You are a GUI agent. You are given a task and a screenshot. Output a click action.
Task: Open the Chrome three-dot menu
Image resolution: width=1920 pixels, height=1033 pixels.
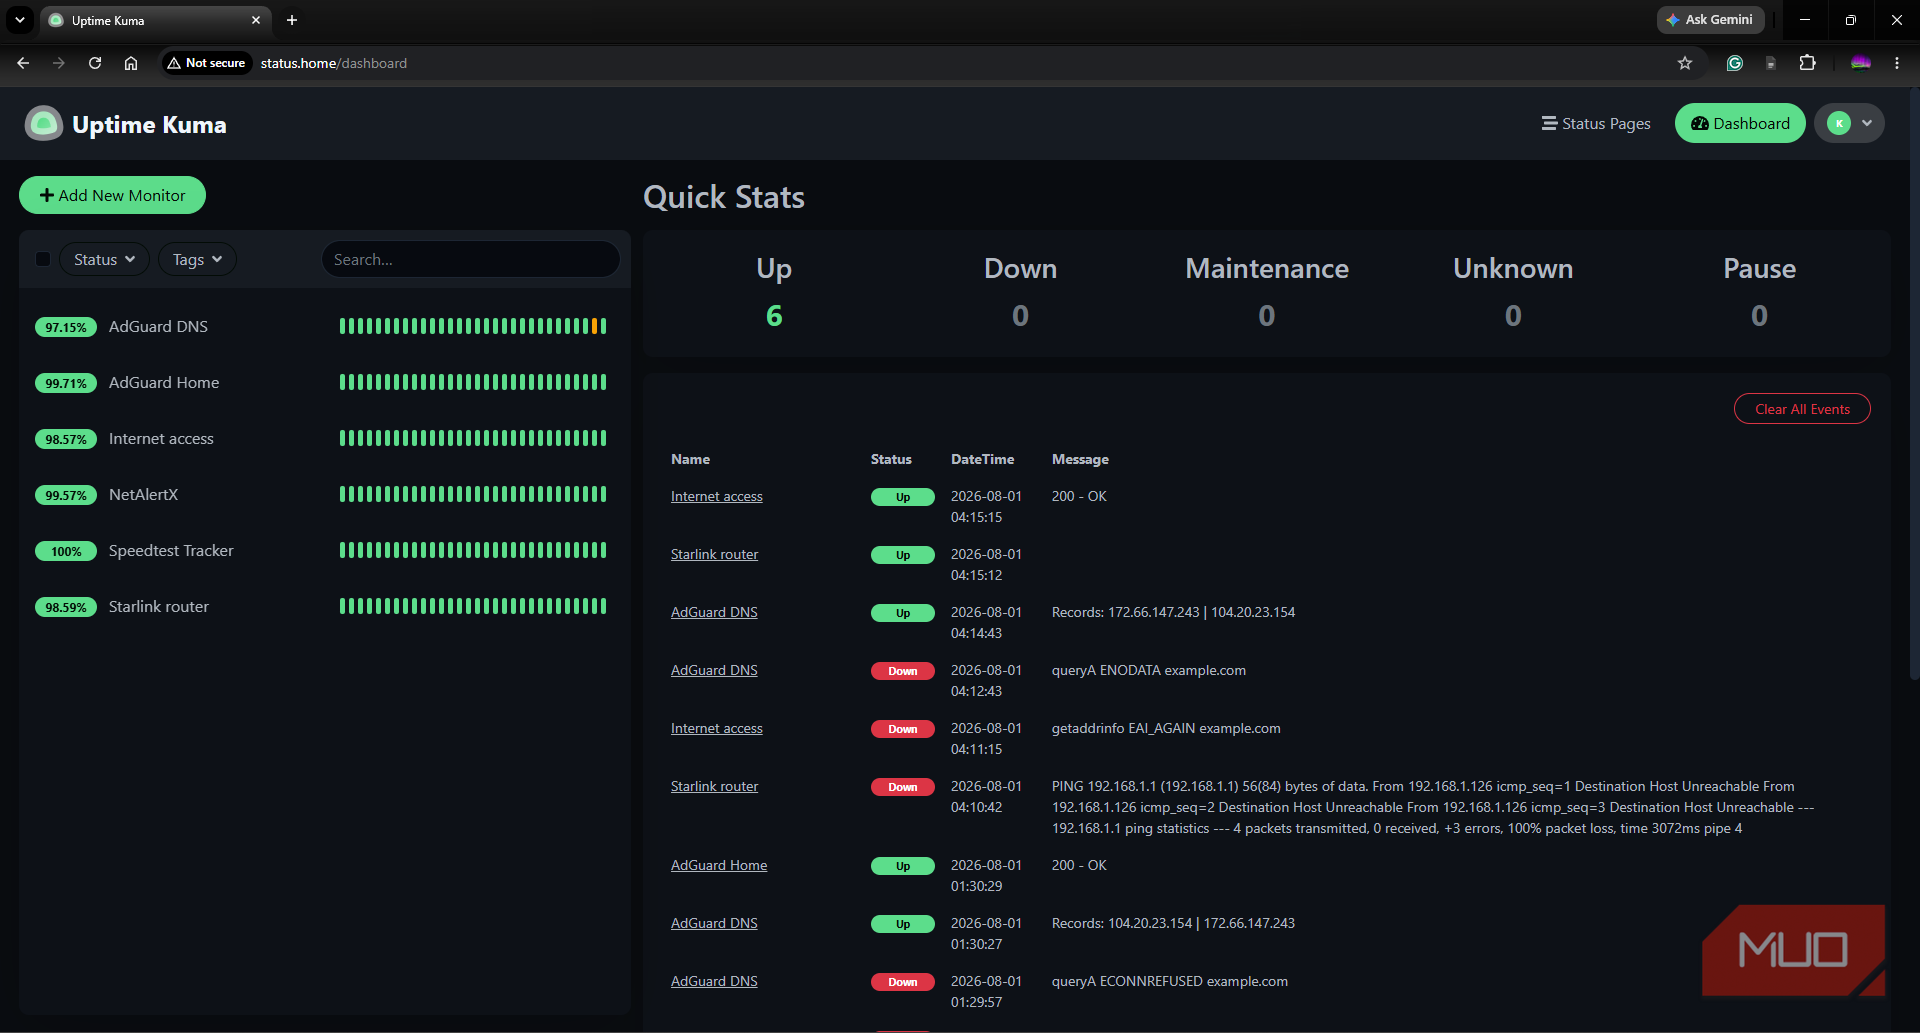pos(1897,63)
